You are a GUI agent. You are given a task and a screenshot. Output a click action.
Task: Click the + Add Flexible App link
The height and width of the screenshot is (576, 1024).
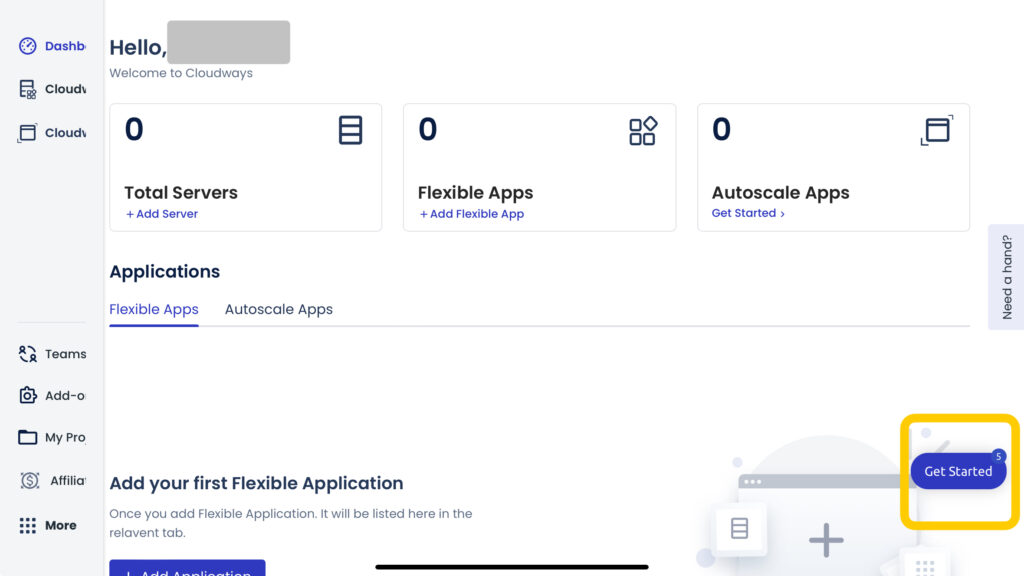point(472,214)
